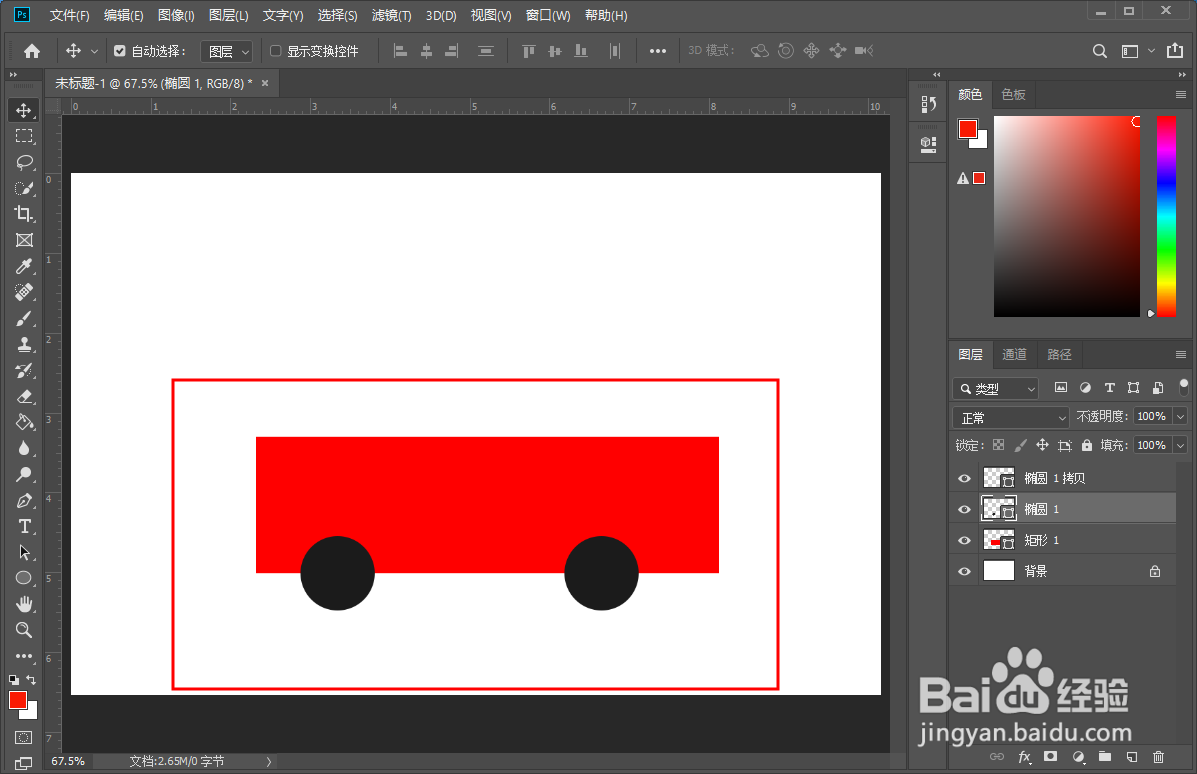Select the Path Selection tool

[x=24, y=553]
